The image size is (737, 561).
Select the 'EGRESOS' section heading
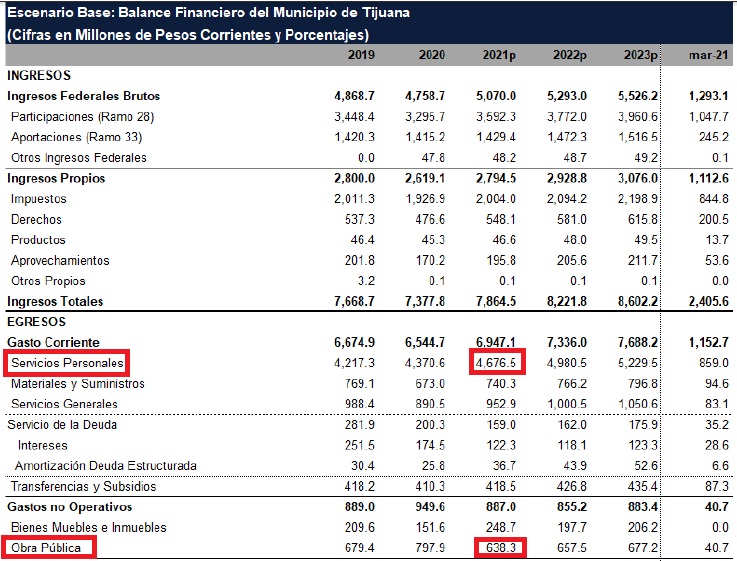click(x=36, y=322)
